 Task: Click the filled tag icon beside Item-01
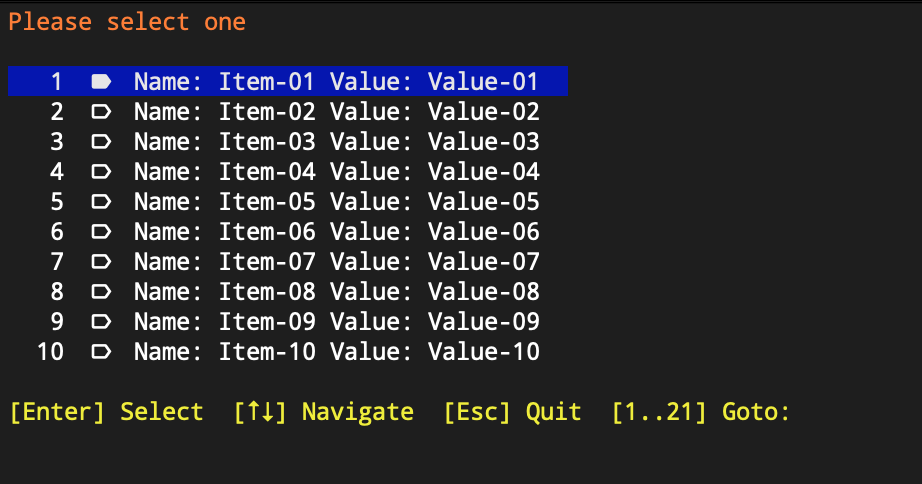[x=101, y=81]
